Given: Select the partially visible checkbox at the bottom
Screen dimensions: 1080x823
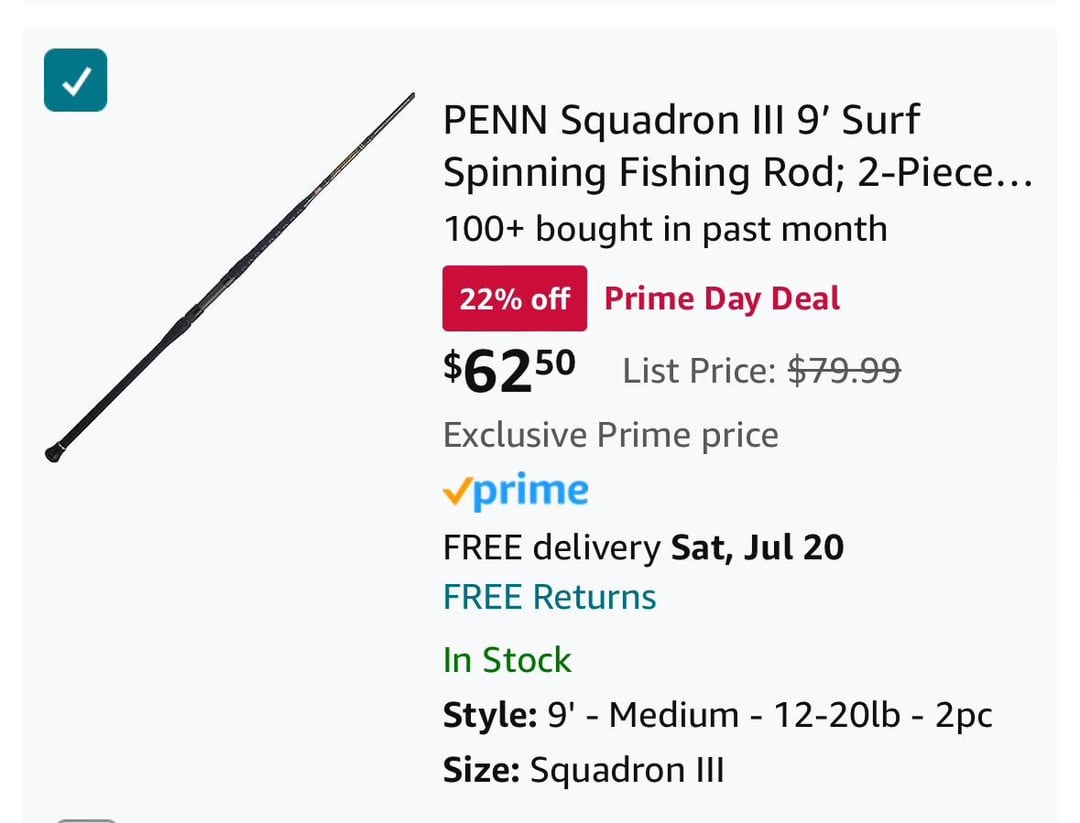Looking at the screenshot, I should pyautogui.click(x=87, y=819).
